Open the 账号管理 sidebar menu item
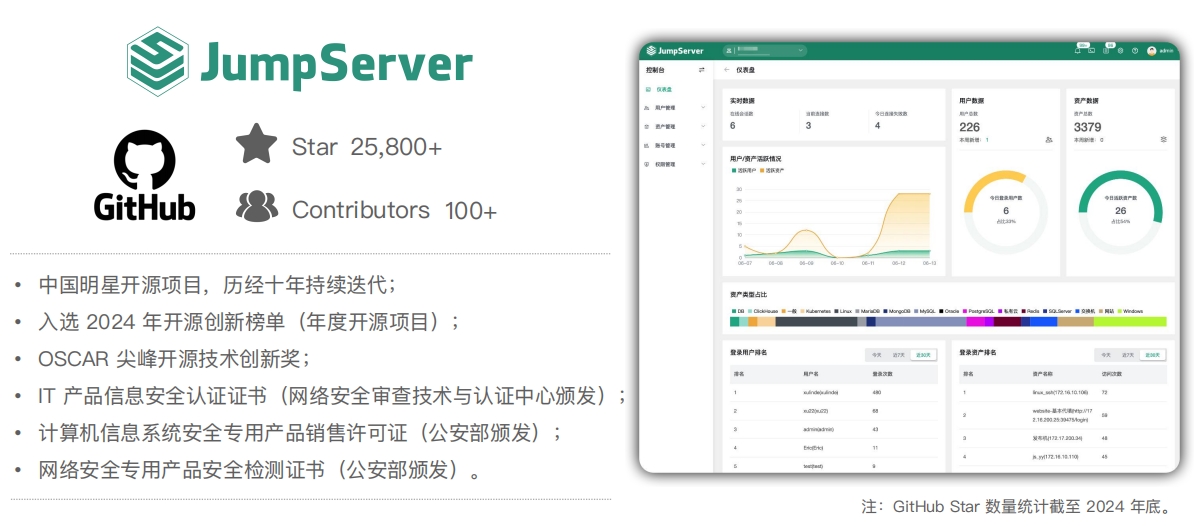 (x=675, y=145)
